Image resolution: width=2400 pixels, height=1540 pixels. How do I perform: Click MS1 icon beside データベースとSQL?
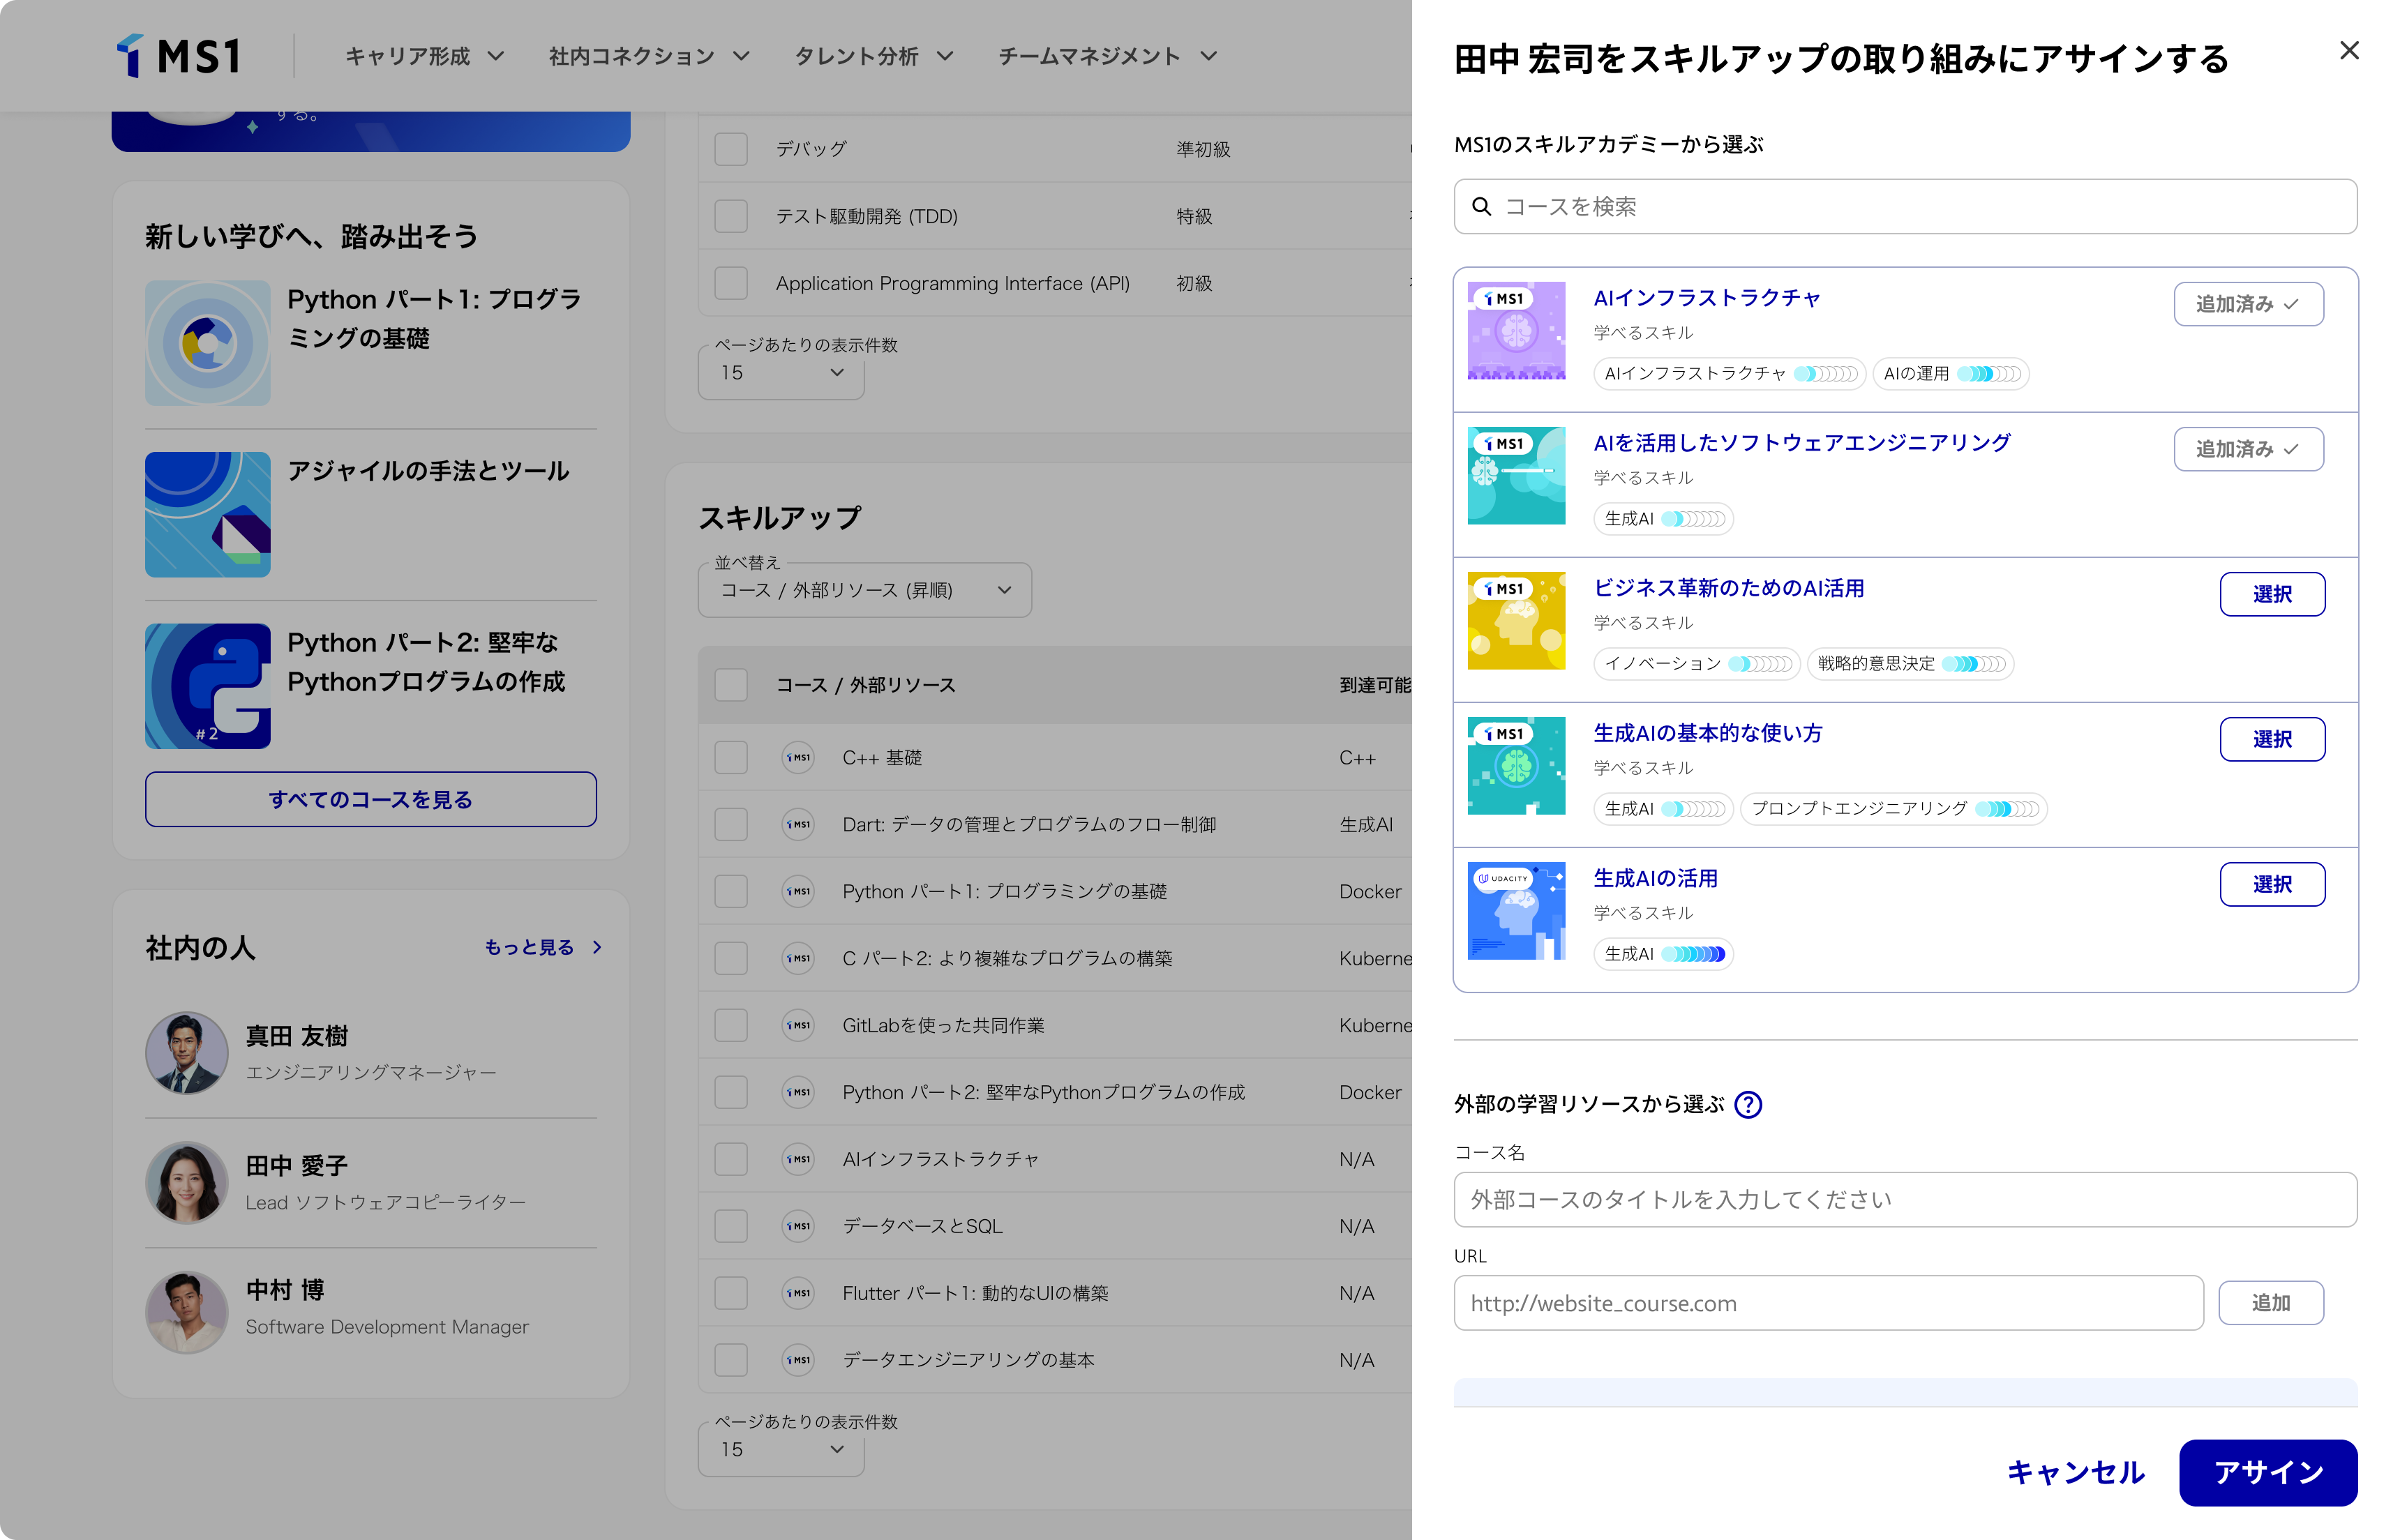(797, 1226)
